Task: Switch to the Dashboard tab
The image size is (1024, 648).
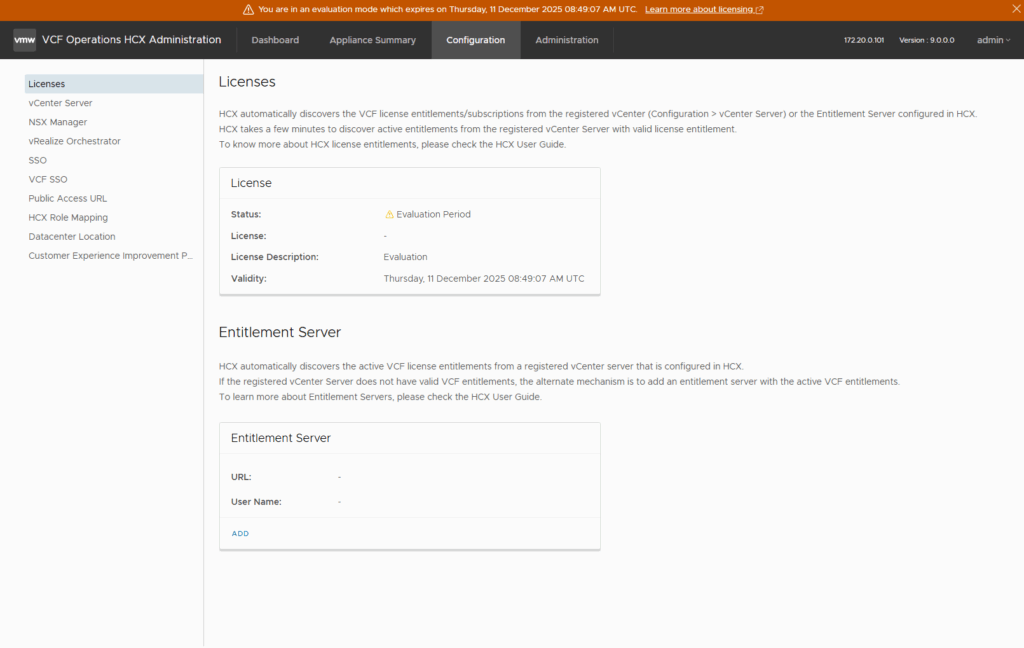Action: coord(275,40)
